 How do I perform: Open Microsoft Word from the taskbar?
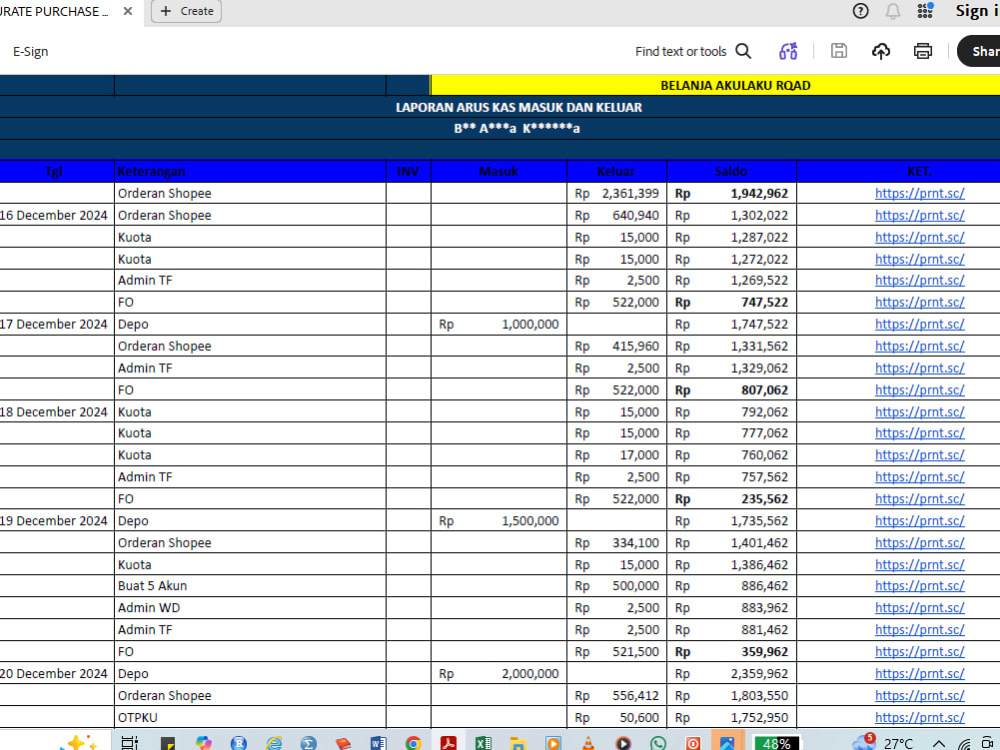pos(378,743)
